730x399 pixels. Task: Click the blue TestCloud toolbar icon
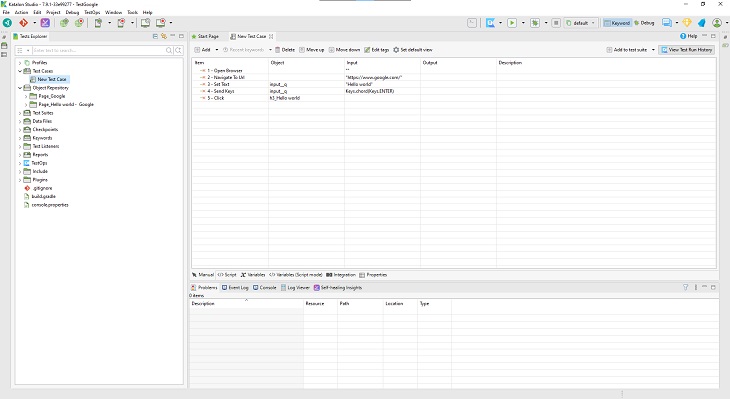click(490, 23)
